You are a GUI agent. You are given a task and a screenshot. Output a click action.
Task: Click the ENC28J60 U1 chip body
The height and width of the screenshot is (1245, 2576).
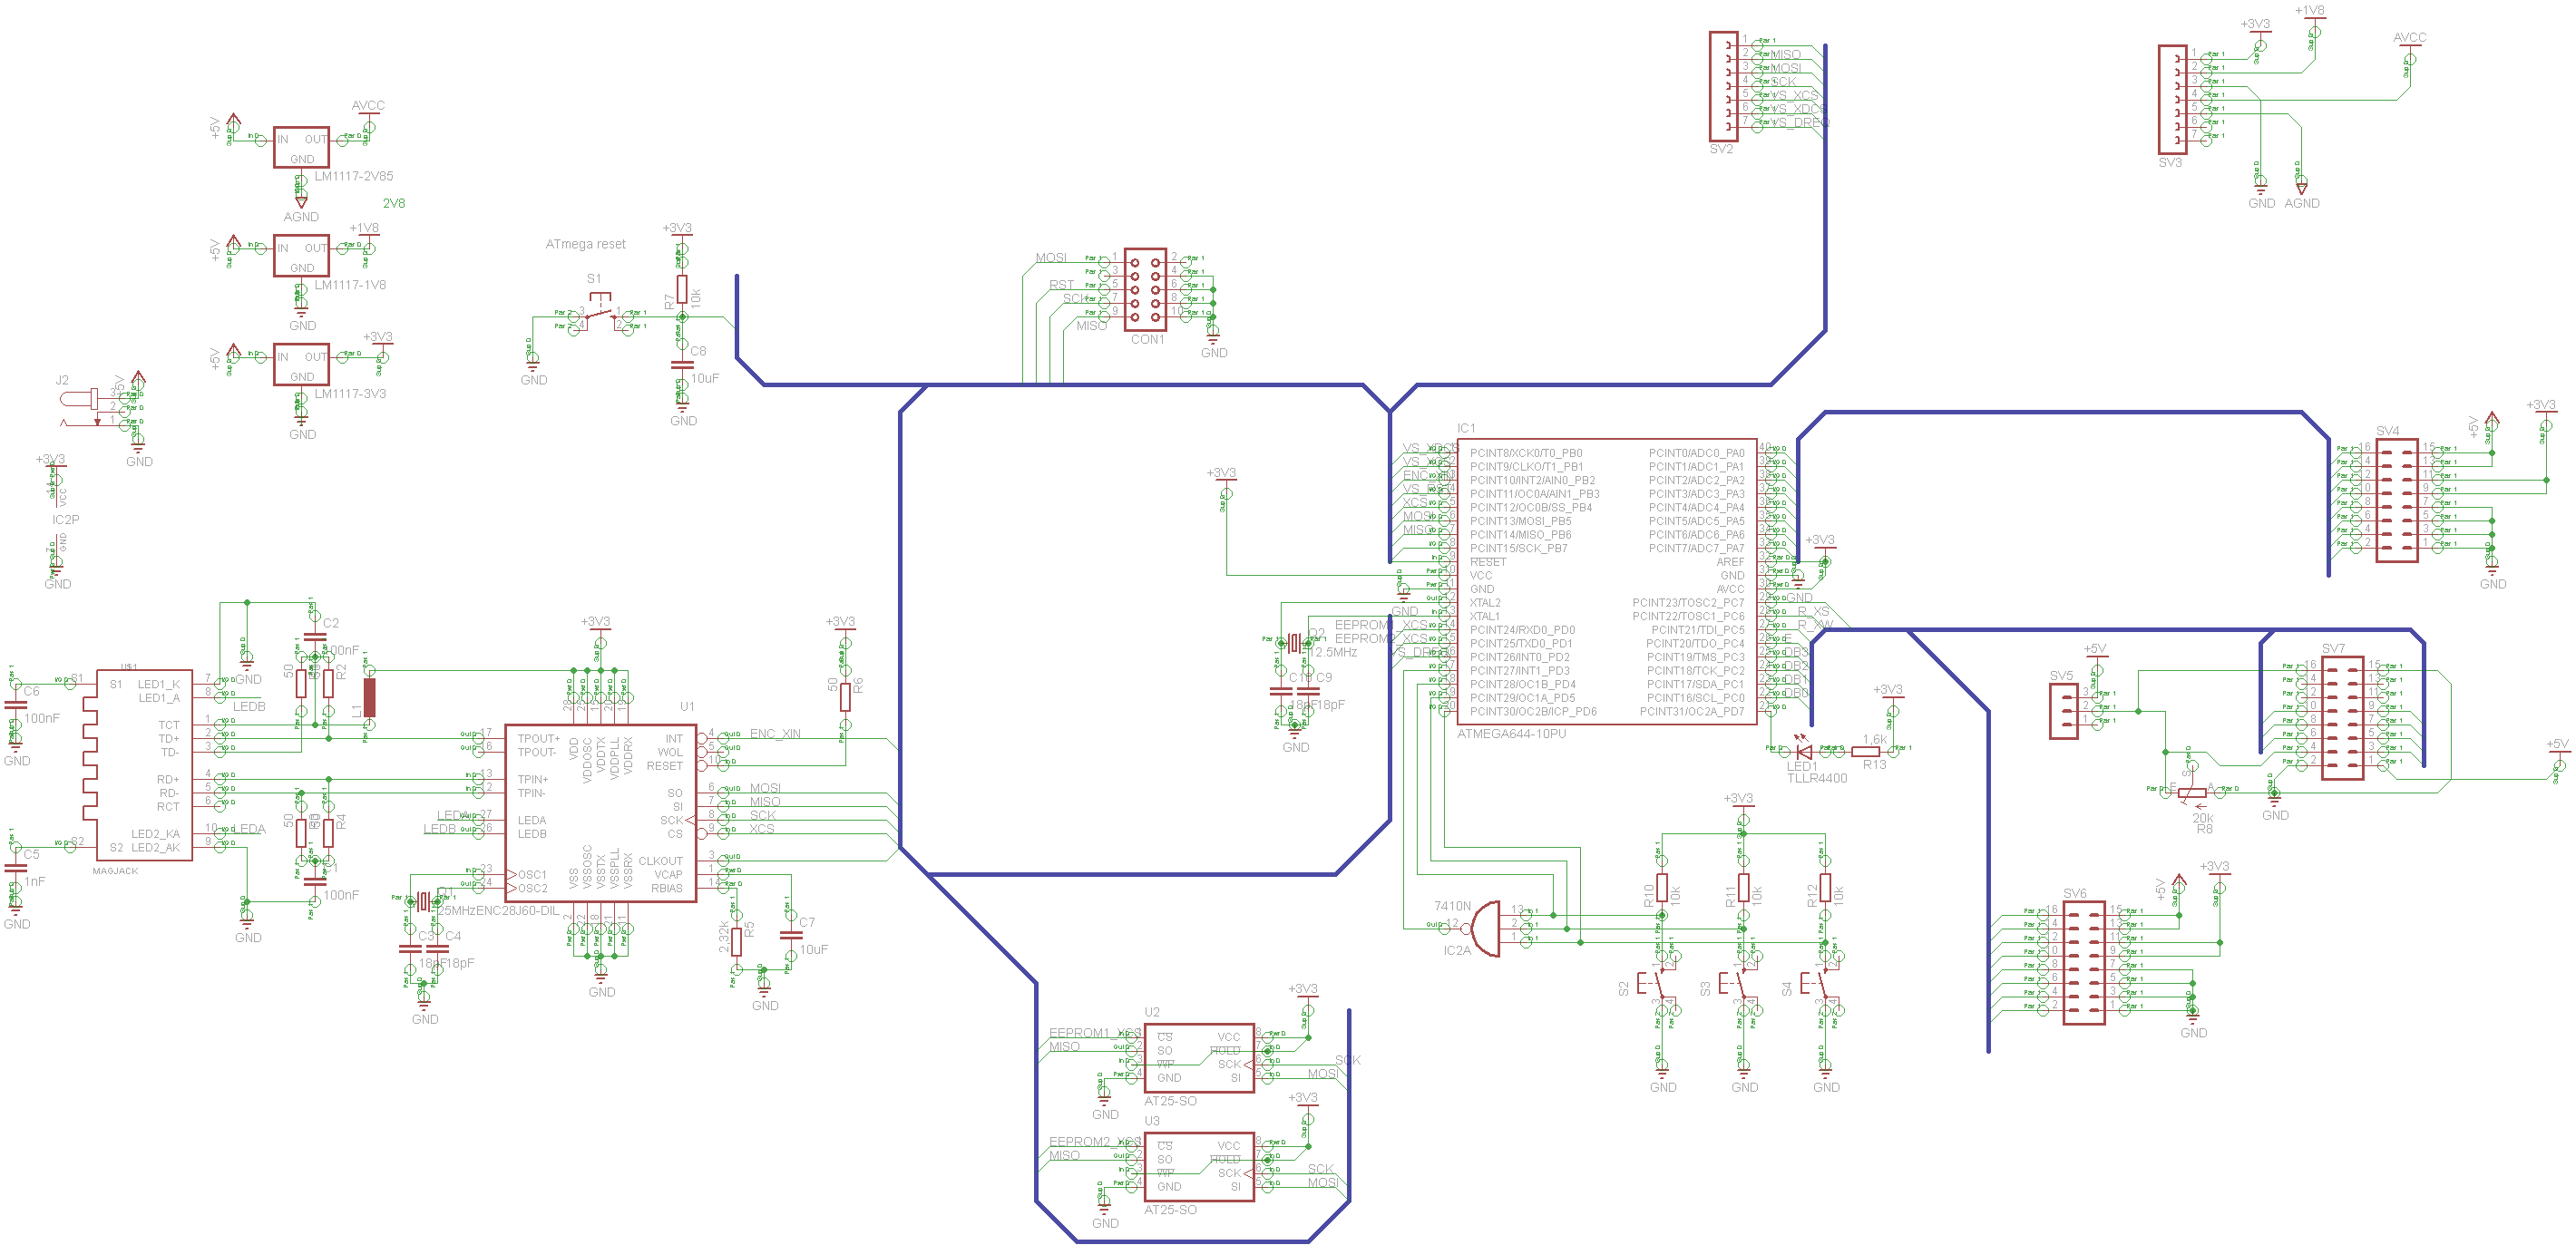(600, 813)
